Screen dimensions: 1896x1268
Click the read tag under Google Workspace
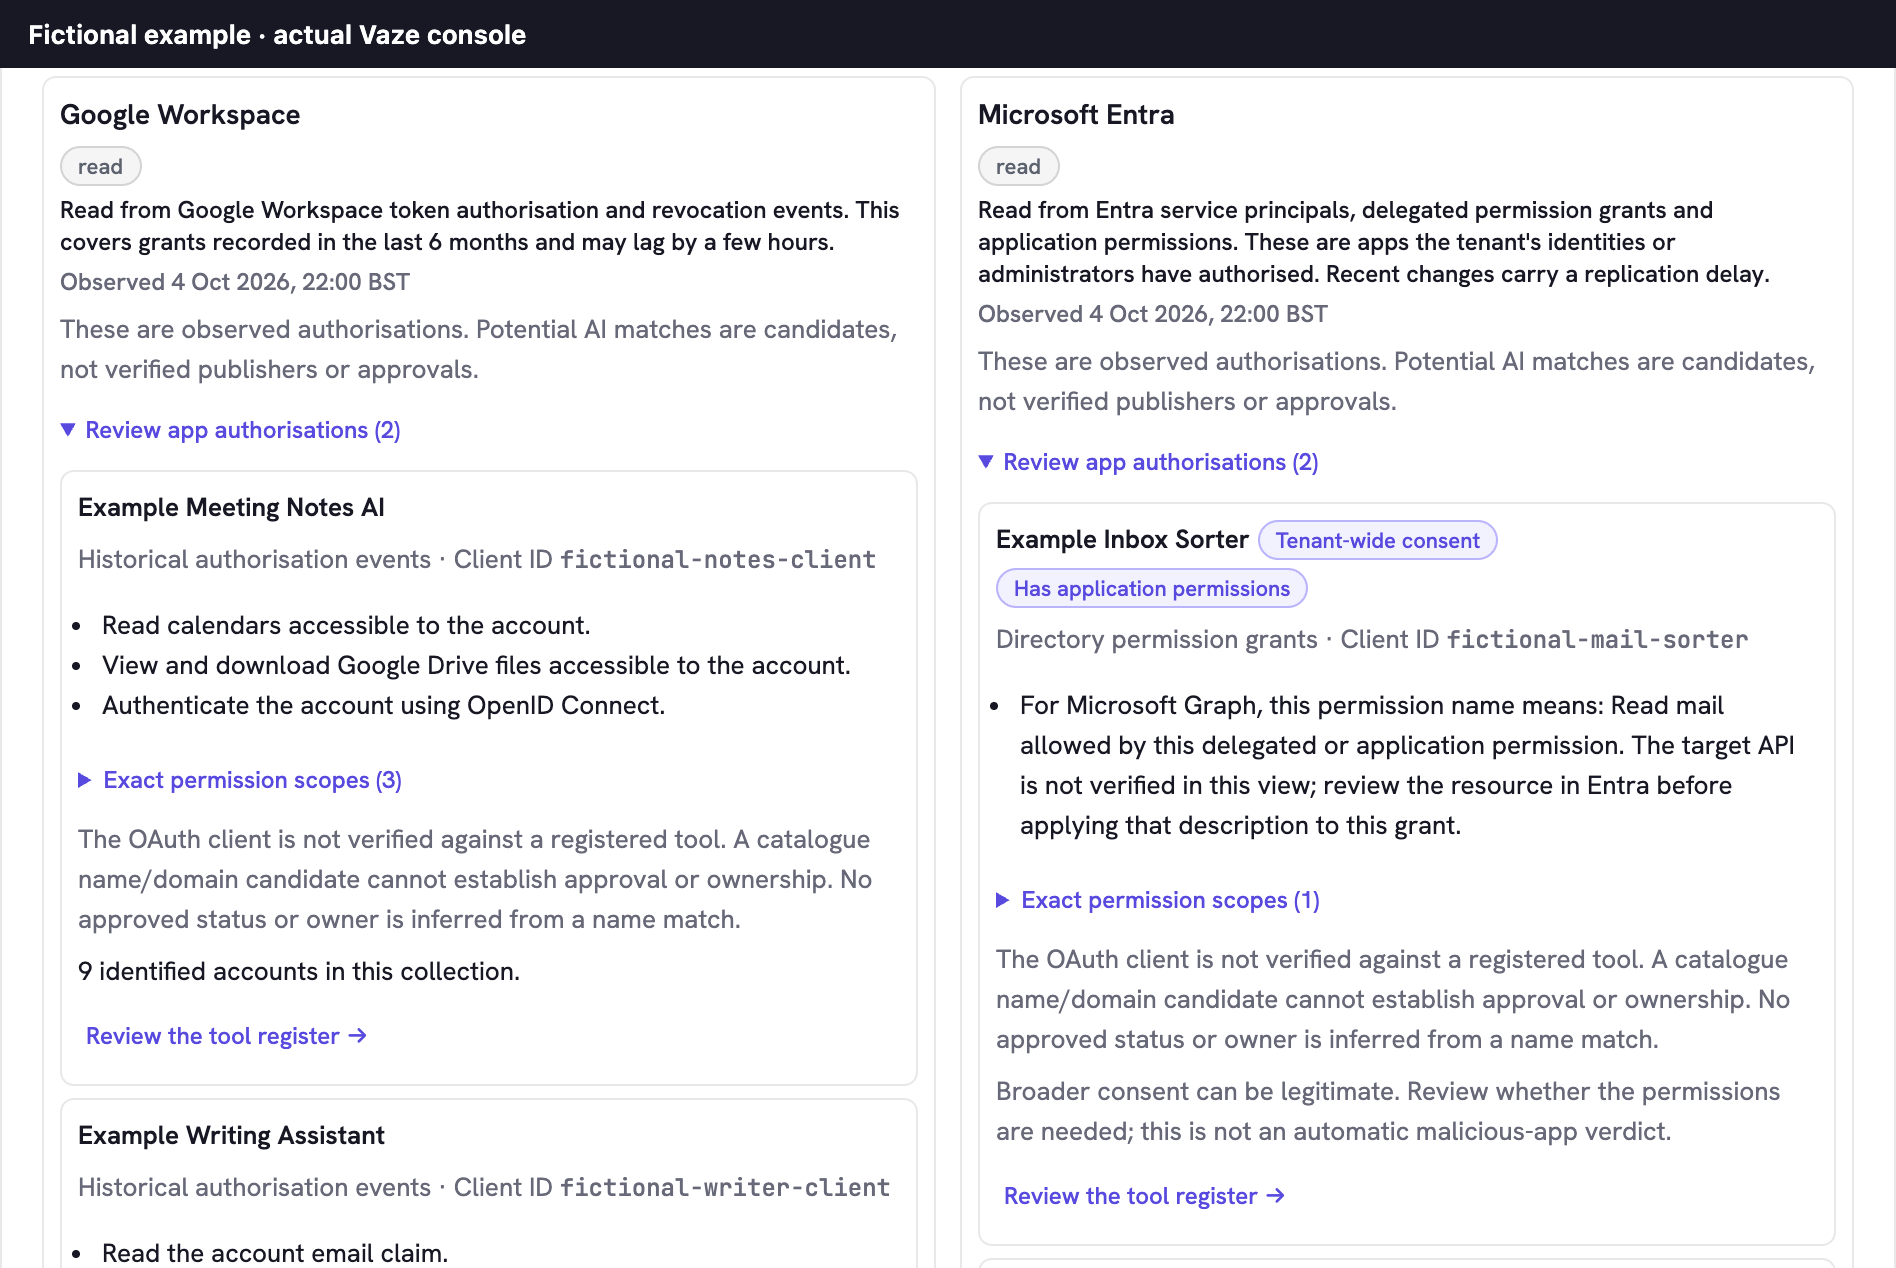click(x=101, y=166)
